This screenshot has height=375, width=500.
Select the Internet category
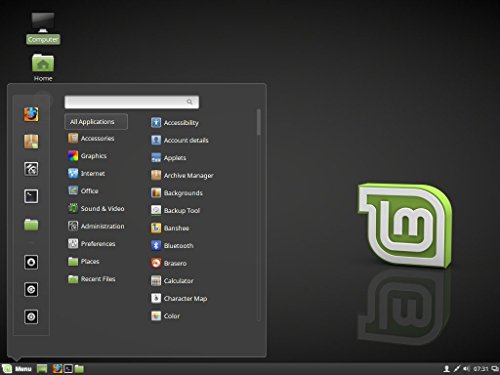coord(87,173)
